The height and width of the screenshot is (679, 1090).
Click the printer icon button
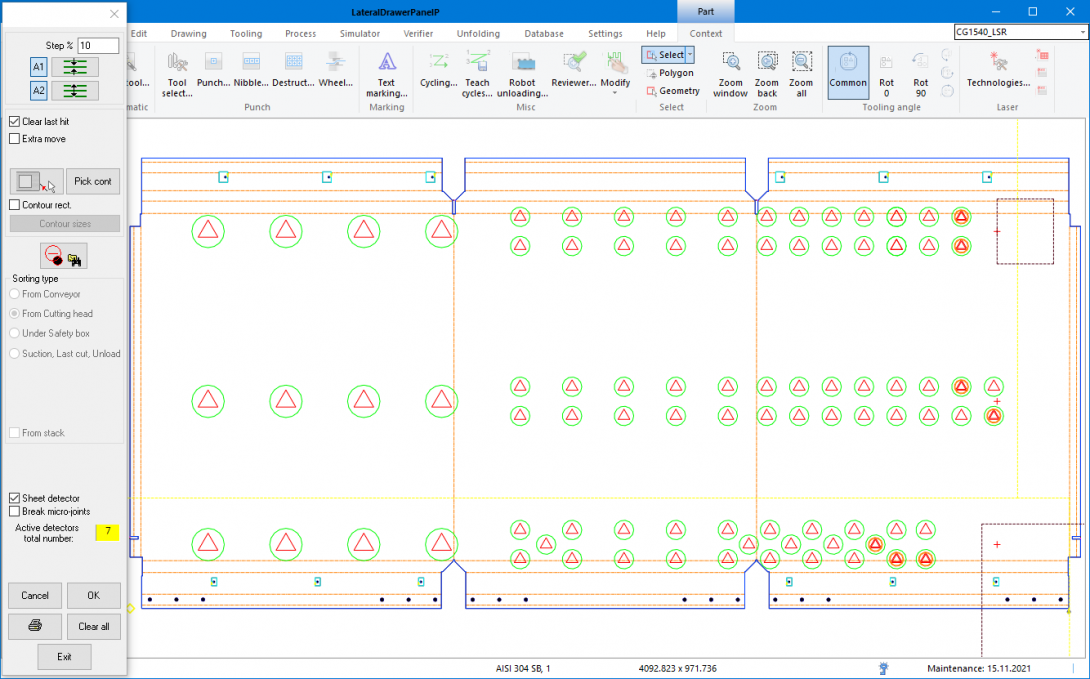[35, 626]
